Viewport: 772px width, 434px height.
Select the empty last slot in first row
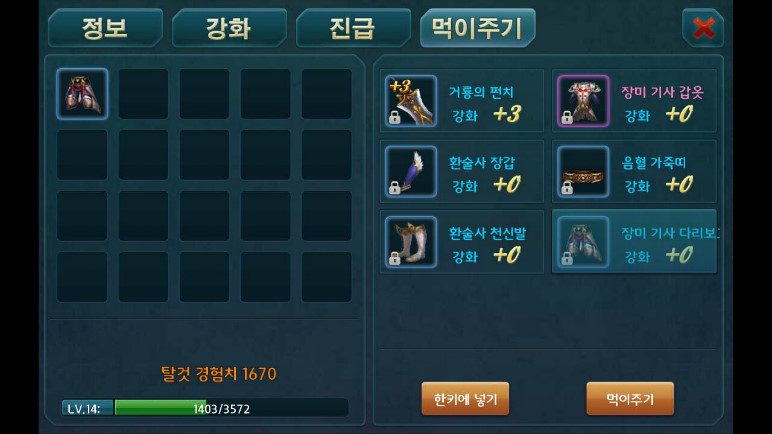326,94
